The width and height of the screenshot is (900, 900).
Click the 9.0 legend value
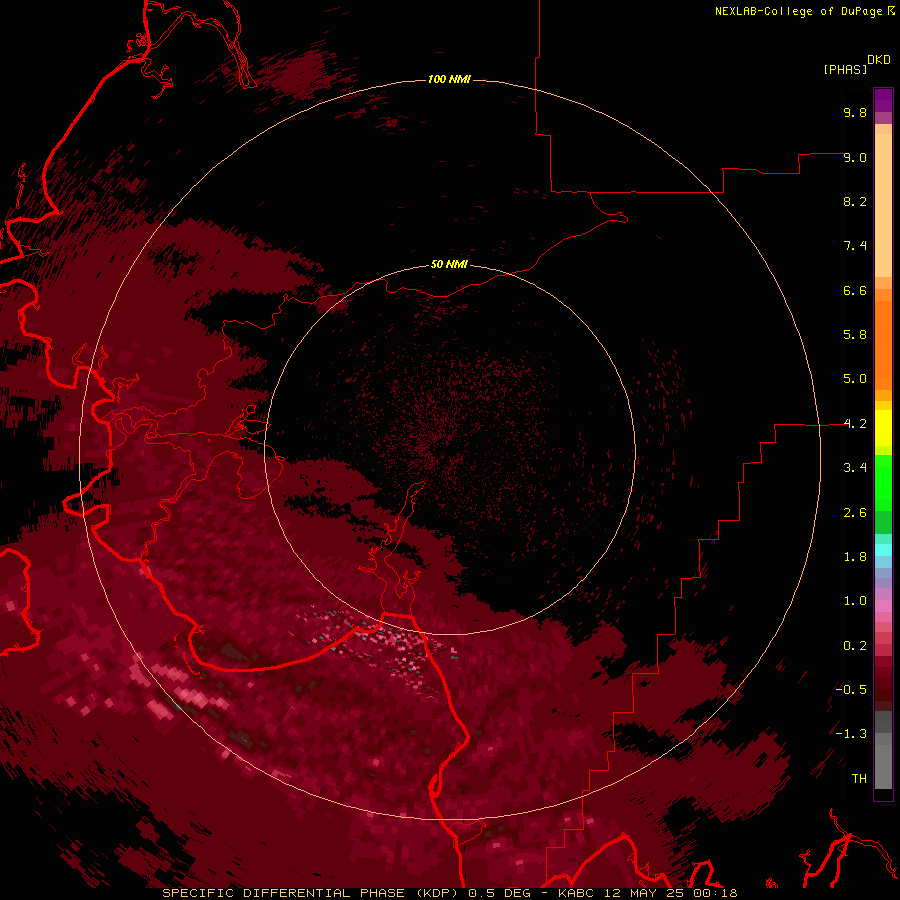tap(855, 157)
